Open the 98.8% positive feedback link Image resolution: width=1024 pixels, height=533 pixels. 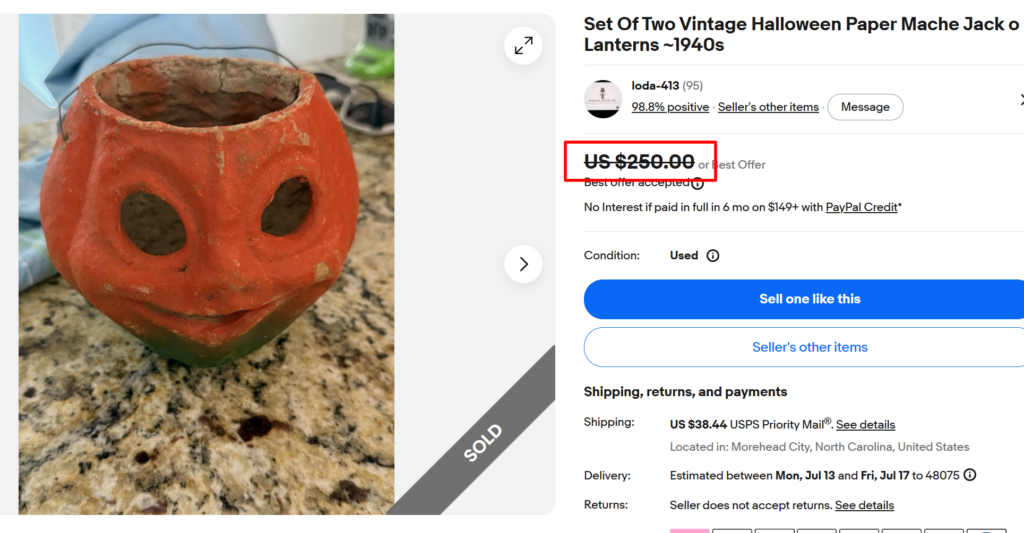(670, 107)
